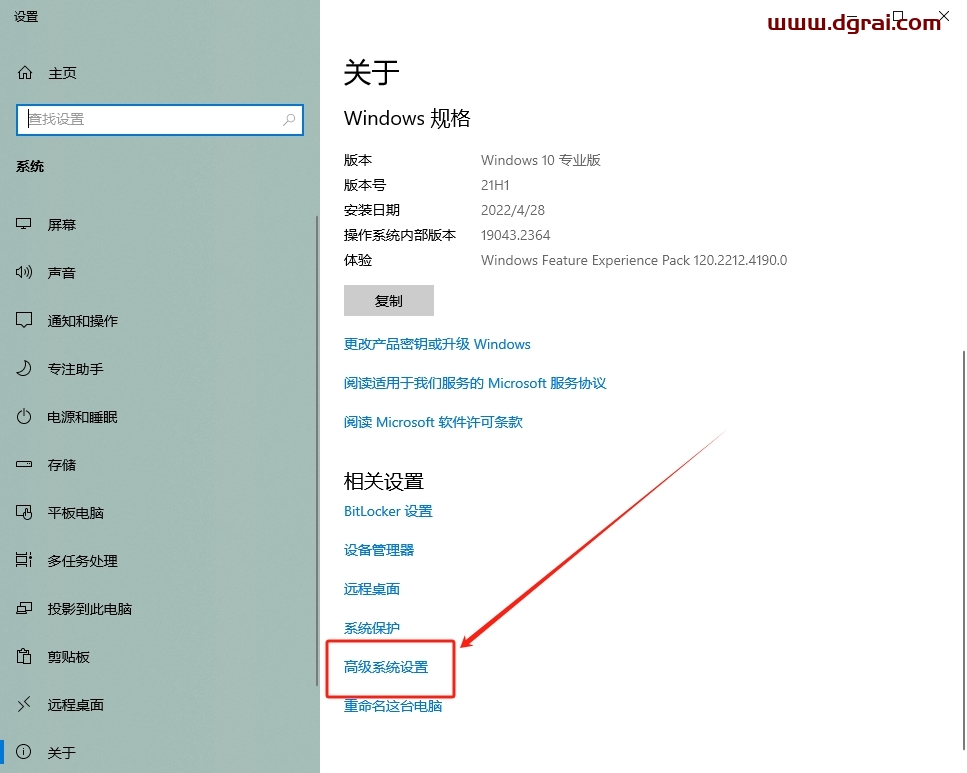Go to Remote Desktop in sidebar
This screenshot has width=967, height=773.
click(75, 705)
